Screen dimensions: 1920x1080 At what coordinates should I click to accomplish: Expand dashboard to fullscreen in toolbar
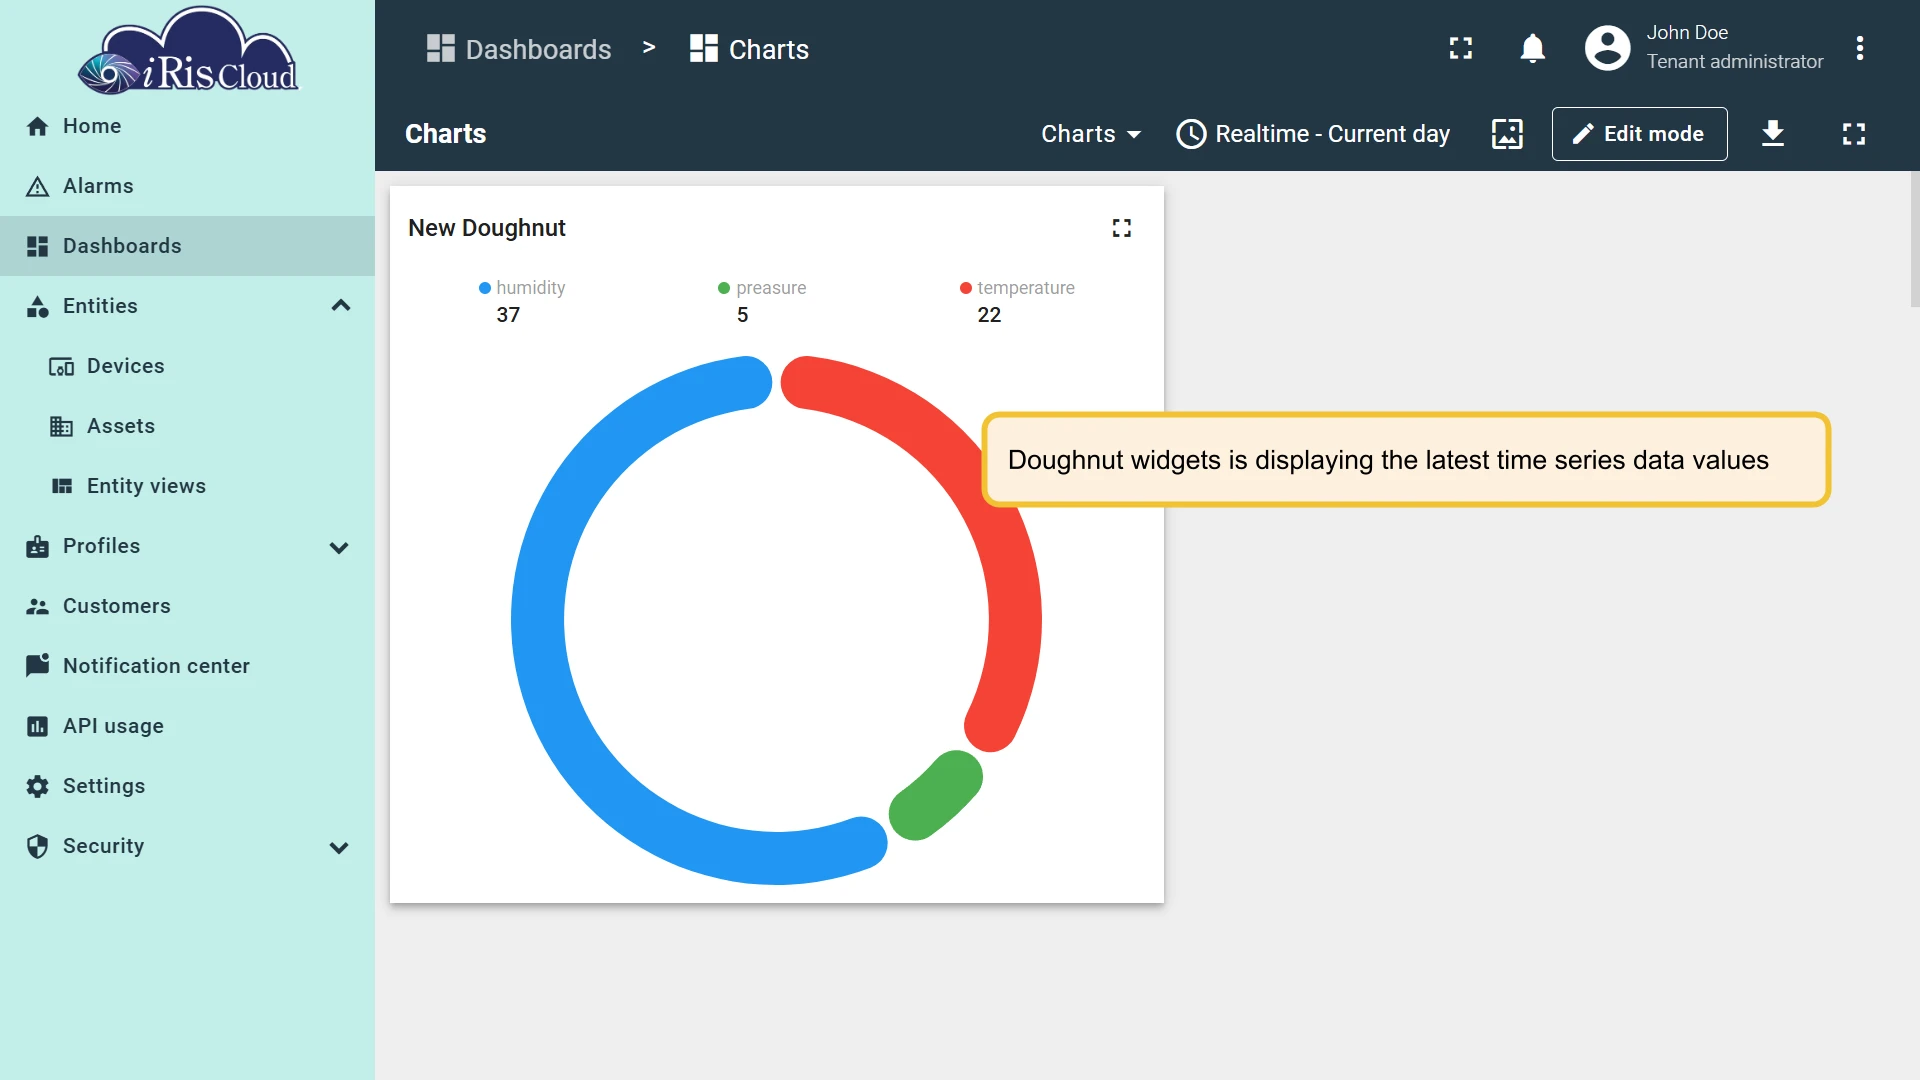pyautogui.click(x=1854, y=134)
